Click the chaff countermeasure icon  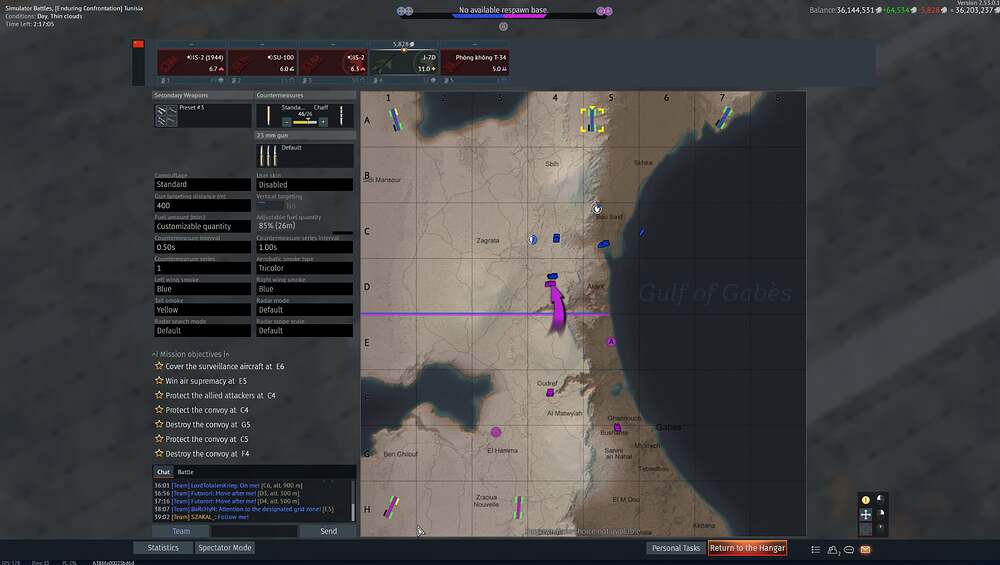coord(341,115)
